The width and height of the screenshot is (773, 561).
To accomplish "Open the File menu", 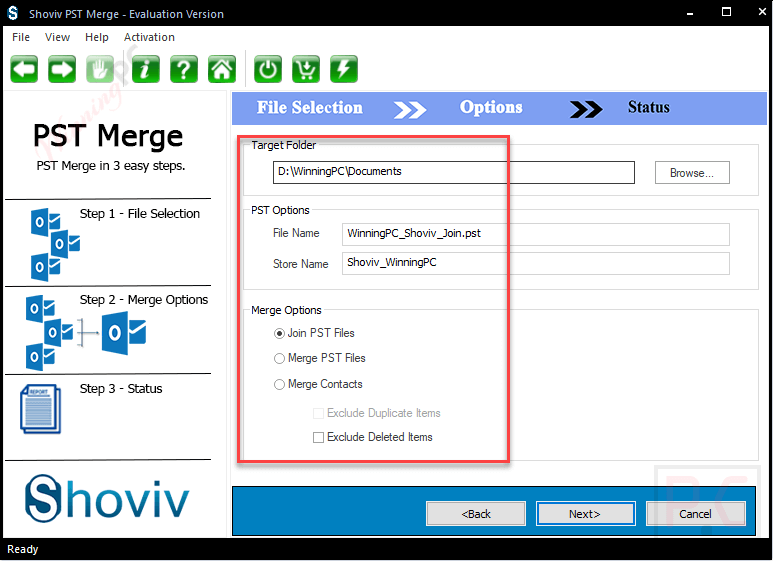I will (21, 37).
